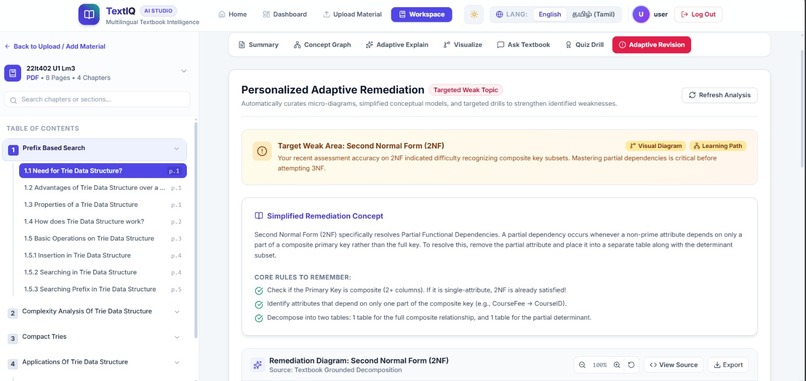
Task: Click Source: Textbook Grounded Decomposition text
Action: coord(336,370)
